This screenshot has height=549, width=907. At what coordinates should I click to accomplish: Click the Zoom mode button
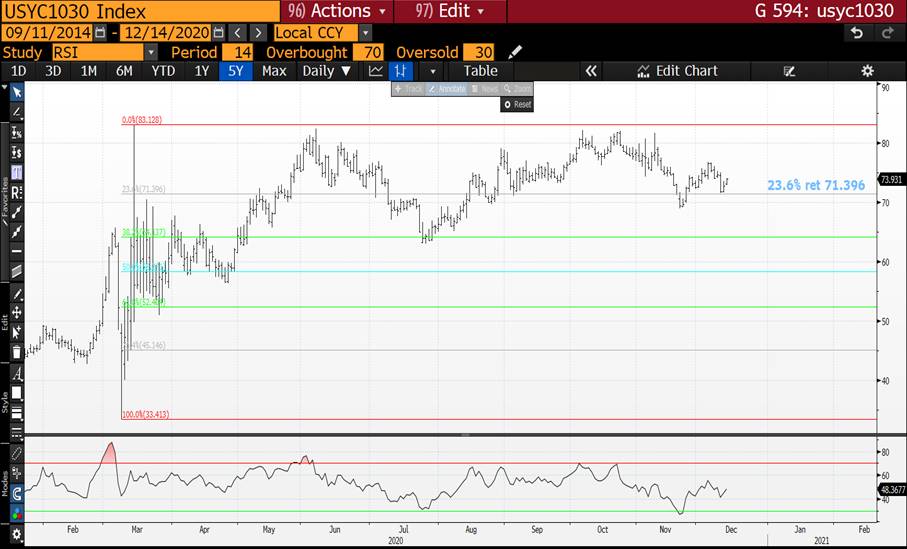coord(517,89)
